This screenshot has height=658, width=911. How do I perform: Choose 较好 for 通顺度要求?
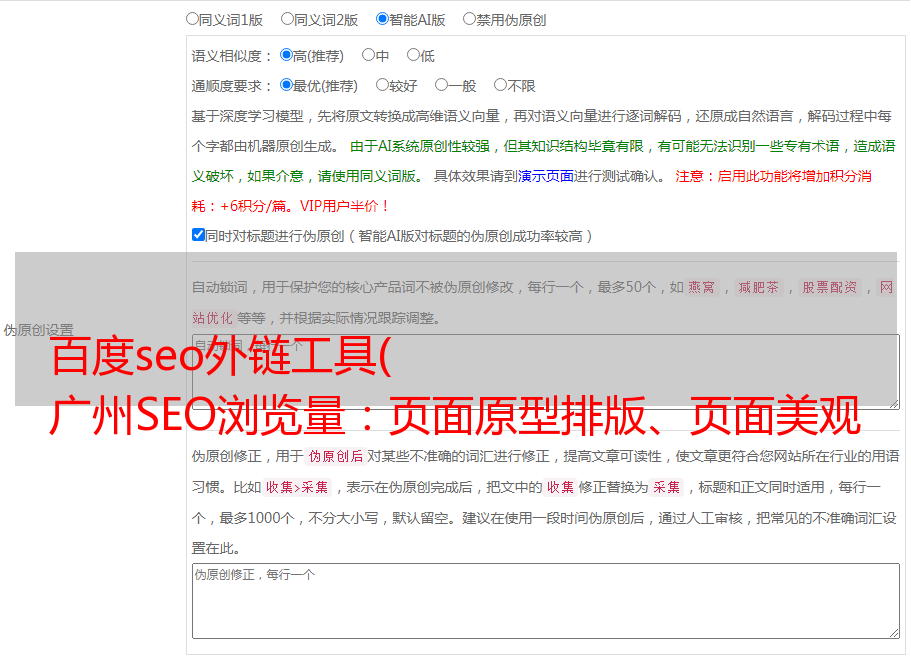pyautogui.click(x=382, y=85)
